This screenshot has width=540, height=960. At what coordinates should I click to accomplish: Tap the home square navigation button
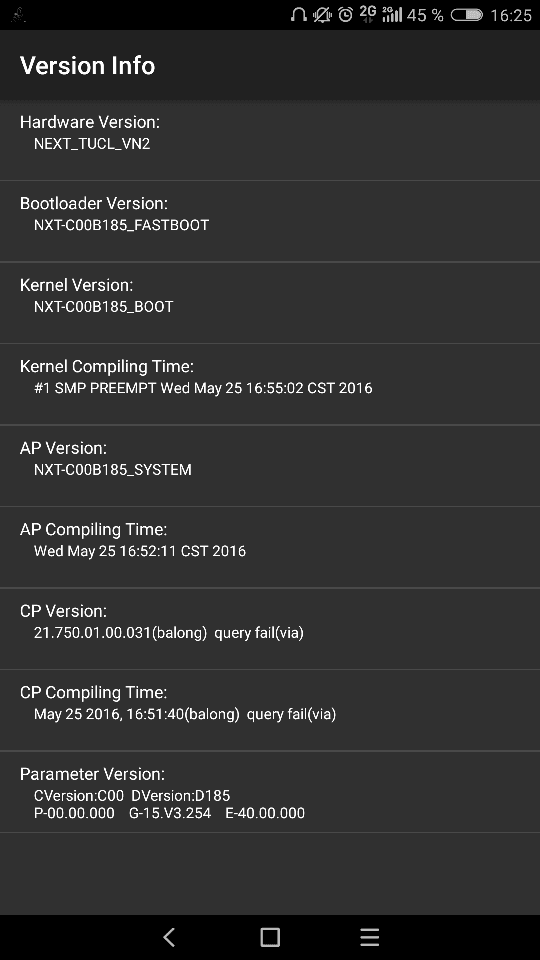pos(270,937)
